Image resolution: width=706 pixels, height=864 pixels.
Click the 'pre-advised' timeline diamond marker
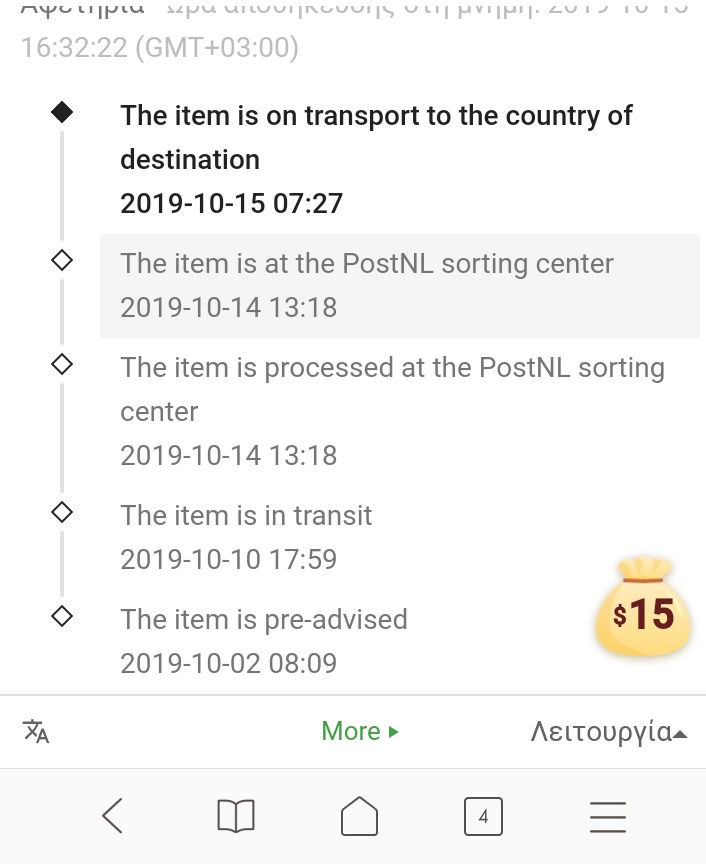coord(62,616)
